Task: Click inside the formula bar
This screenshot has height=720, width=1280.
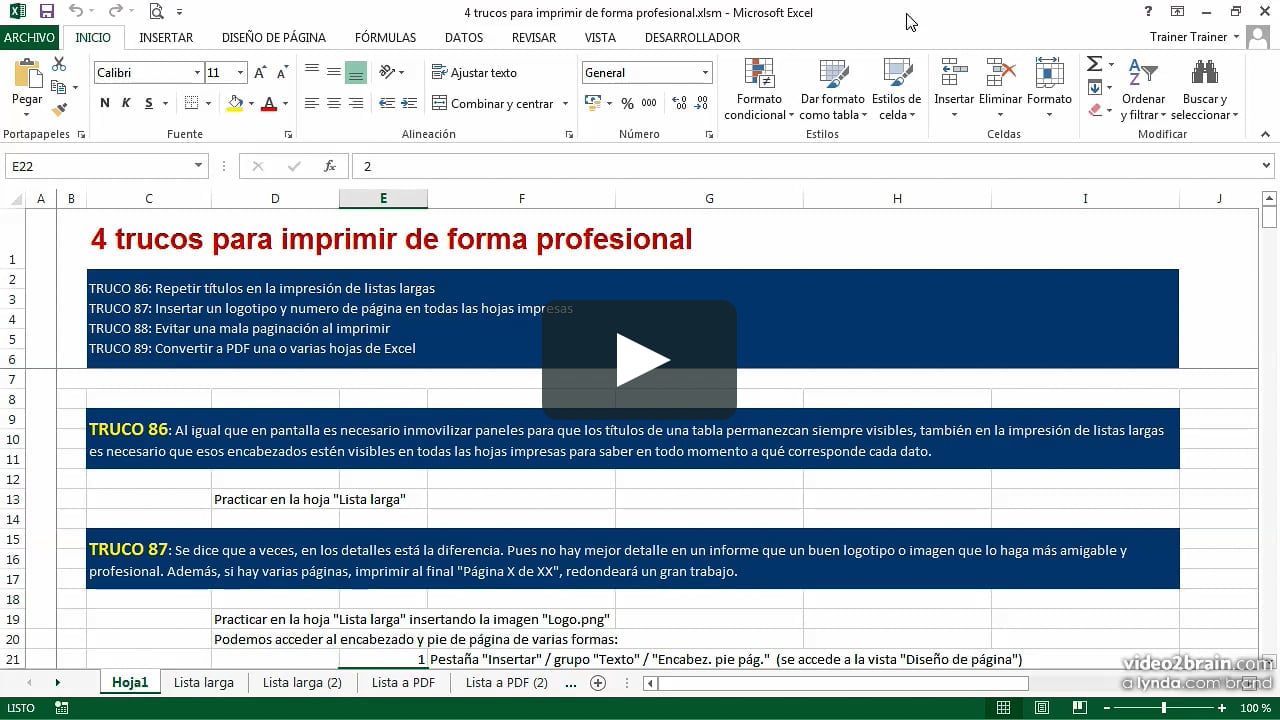Action: tap(806, 166)
